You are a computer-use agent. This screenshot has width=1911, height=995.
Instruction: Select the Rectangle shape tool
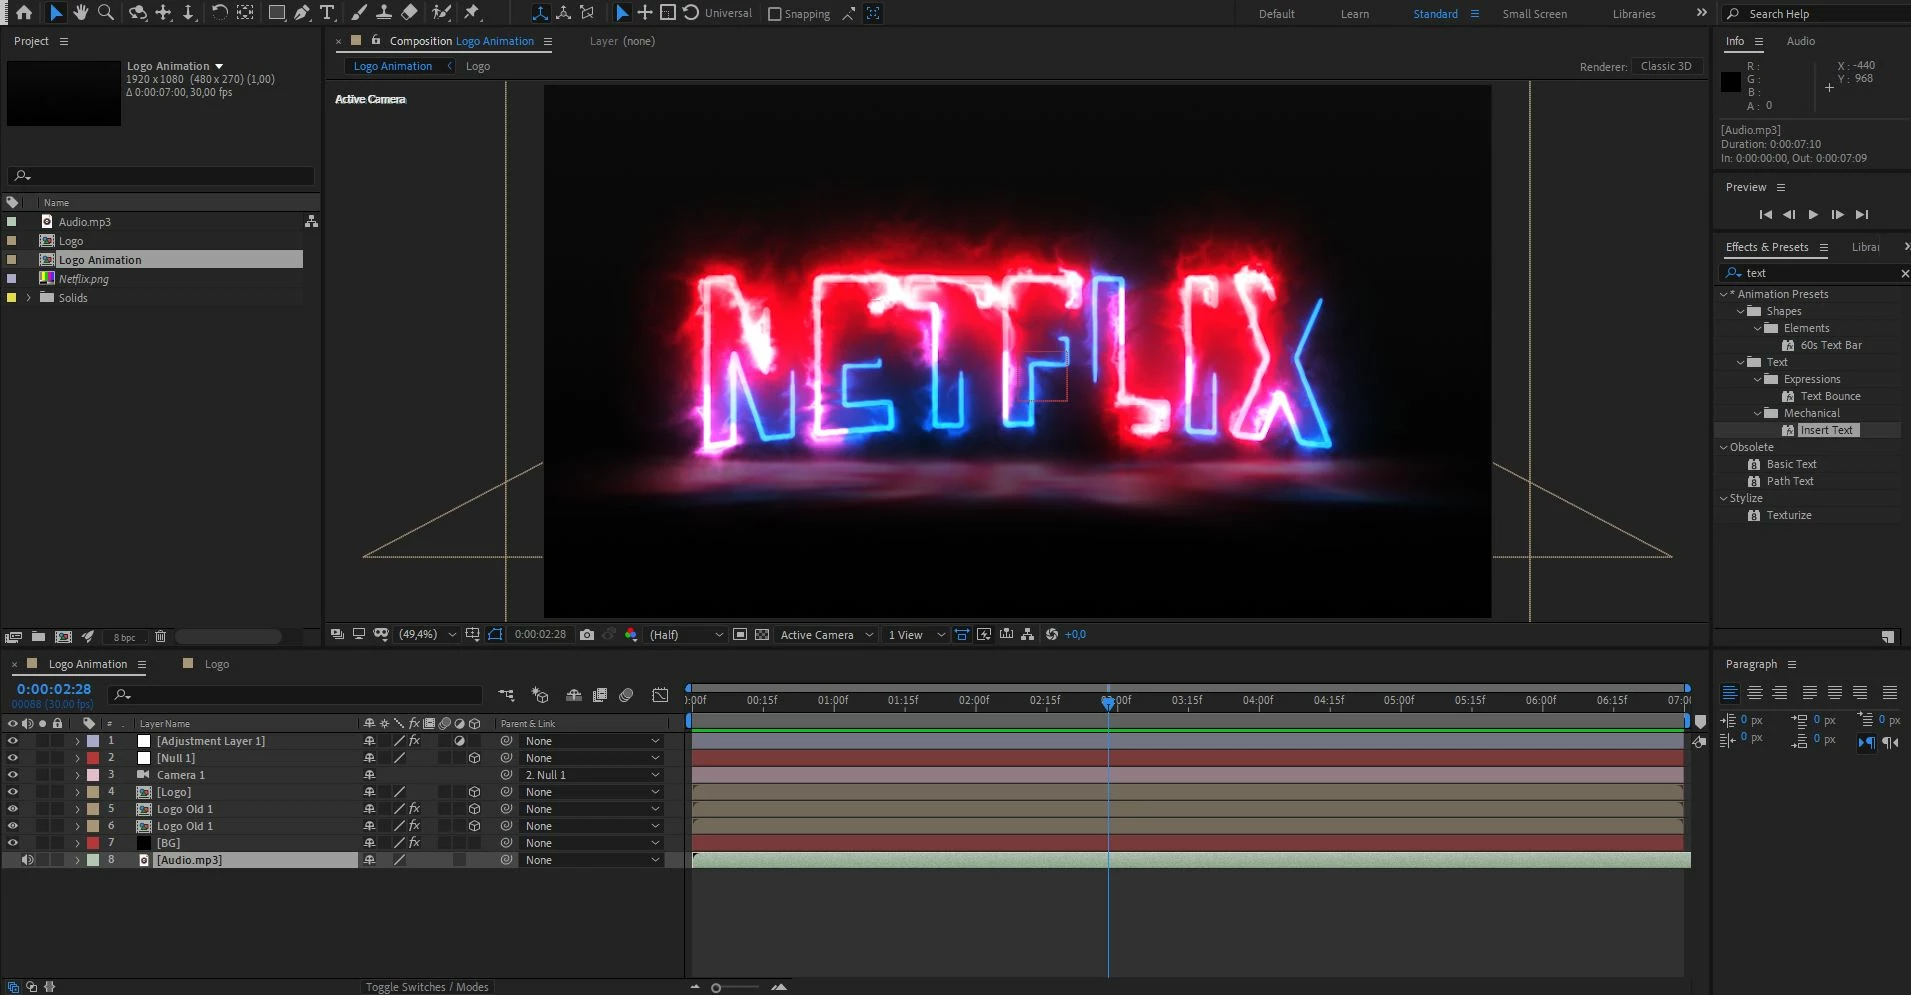coord(277,13)
